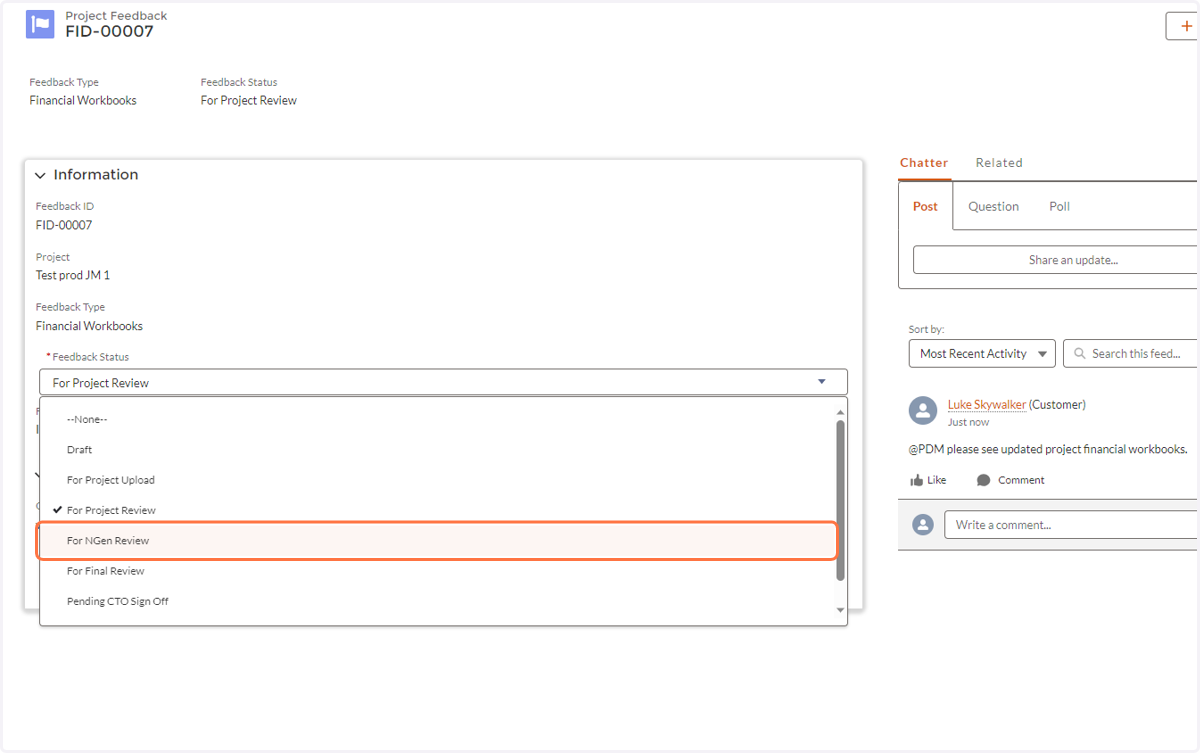Open the Most Recent Activity sort dropdown
This screenshot has height=753, width=1200.
click(x=982, y=353)
